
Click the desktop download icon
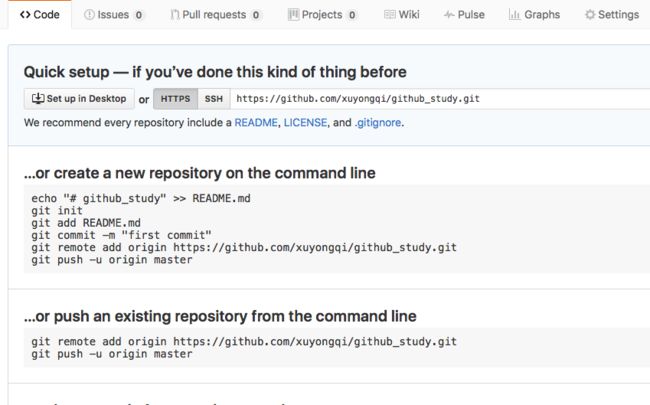click(x=38, y=98)
